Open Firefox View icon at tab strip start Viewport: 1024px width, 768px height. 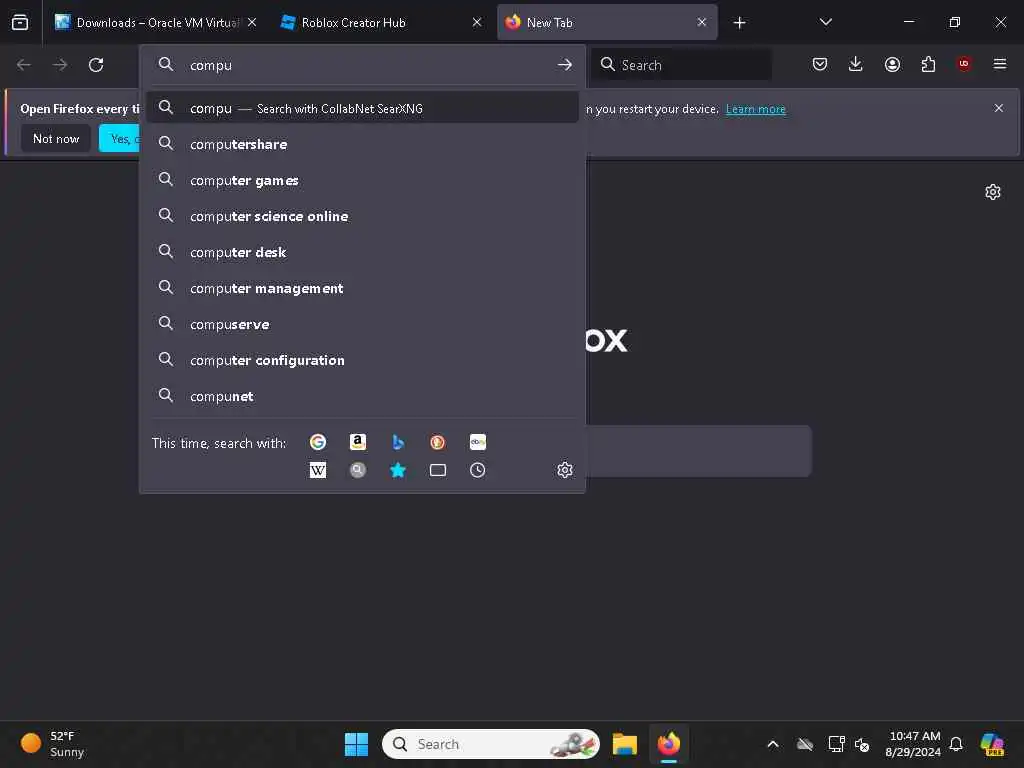pos(20,22)
